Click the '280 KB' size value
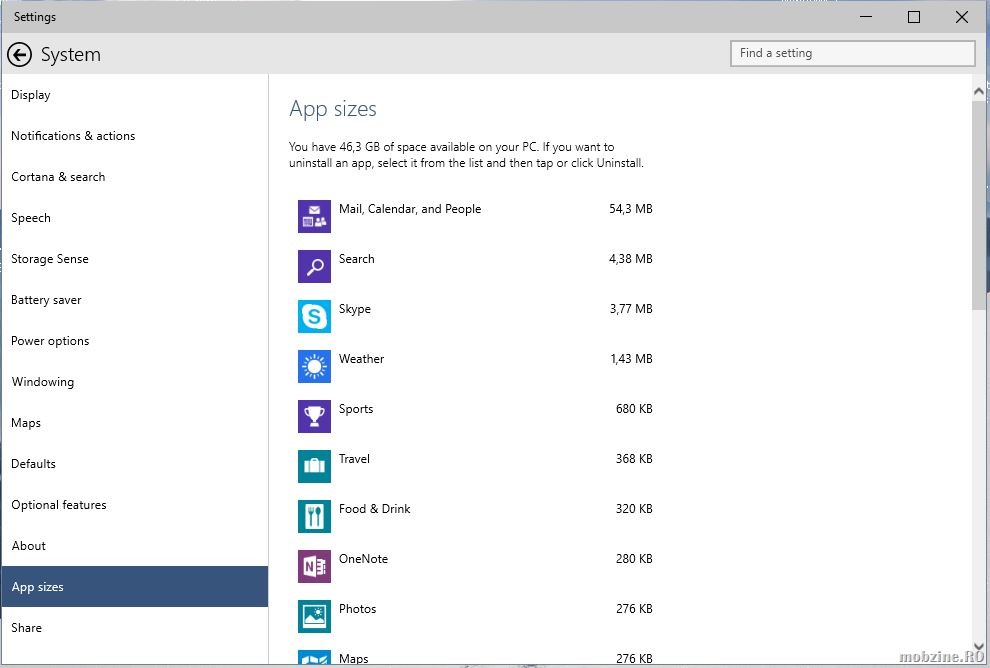This screenshot has height=668, width=990. [x=635, y=559]
